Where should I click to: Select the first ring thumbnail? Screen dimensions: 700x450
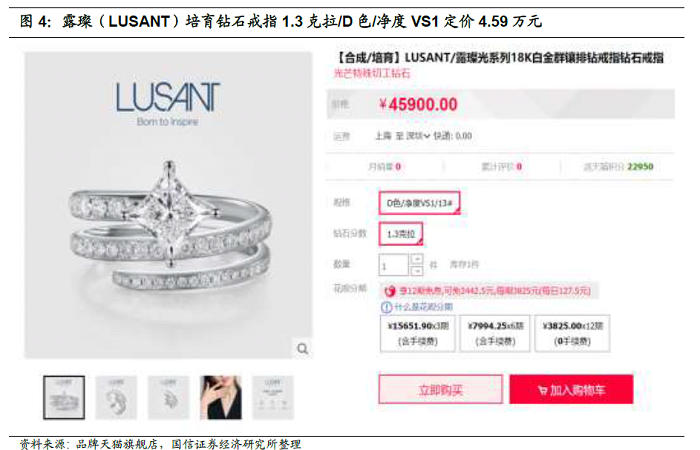click(64, 397)
